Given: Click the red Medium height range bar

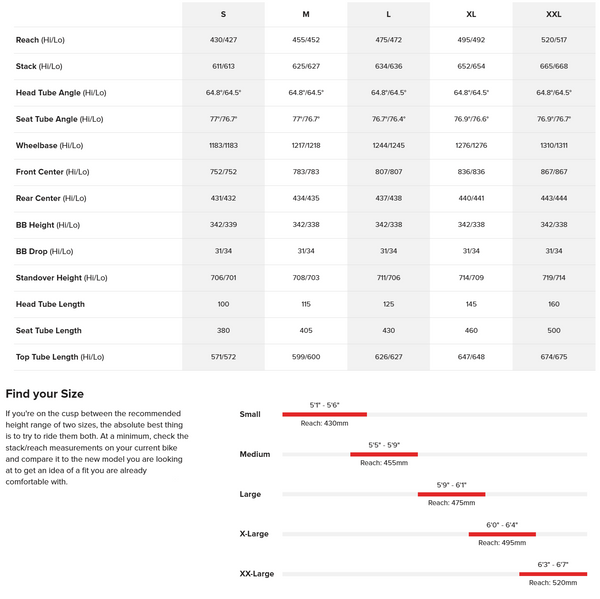Looking at the screenshot, I should 384,454.
